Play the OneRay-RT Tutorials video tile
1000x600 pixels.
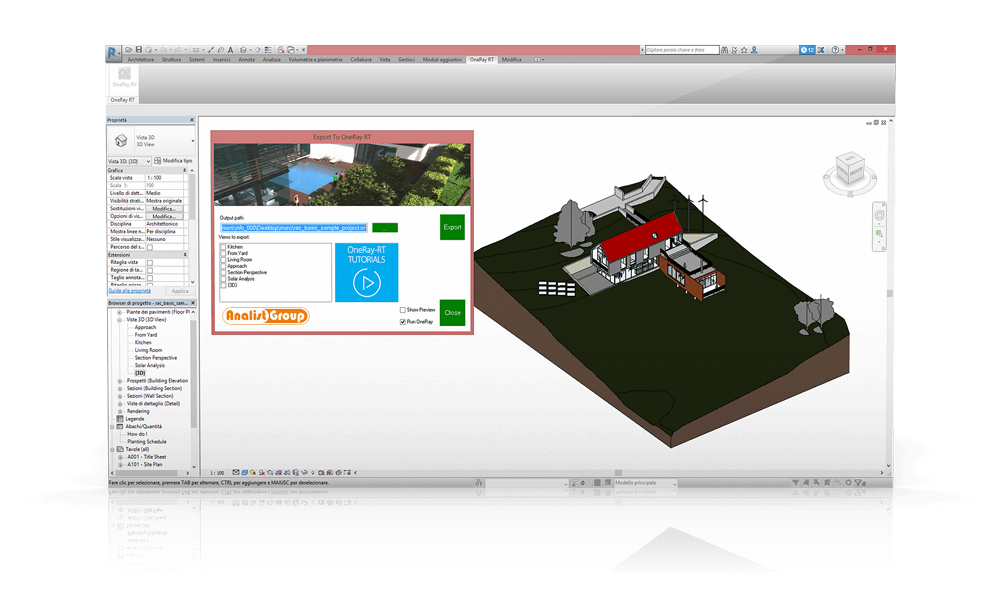[x=366, y=283]
